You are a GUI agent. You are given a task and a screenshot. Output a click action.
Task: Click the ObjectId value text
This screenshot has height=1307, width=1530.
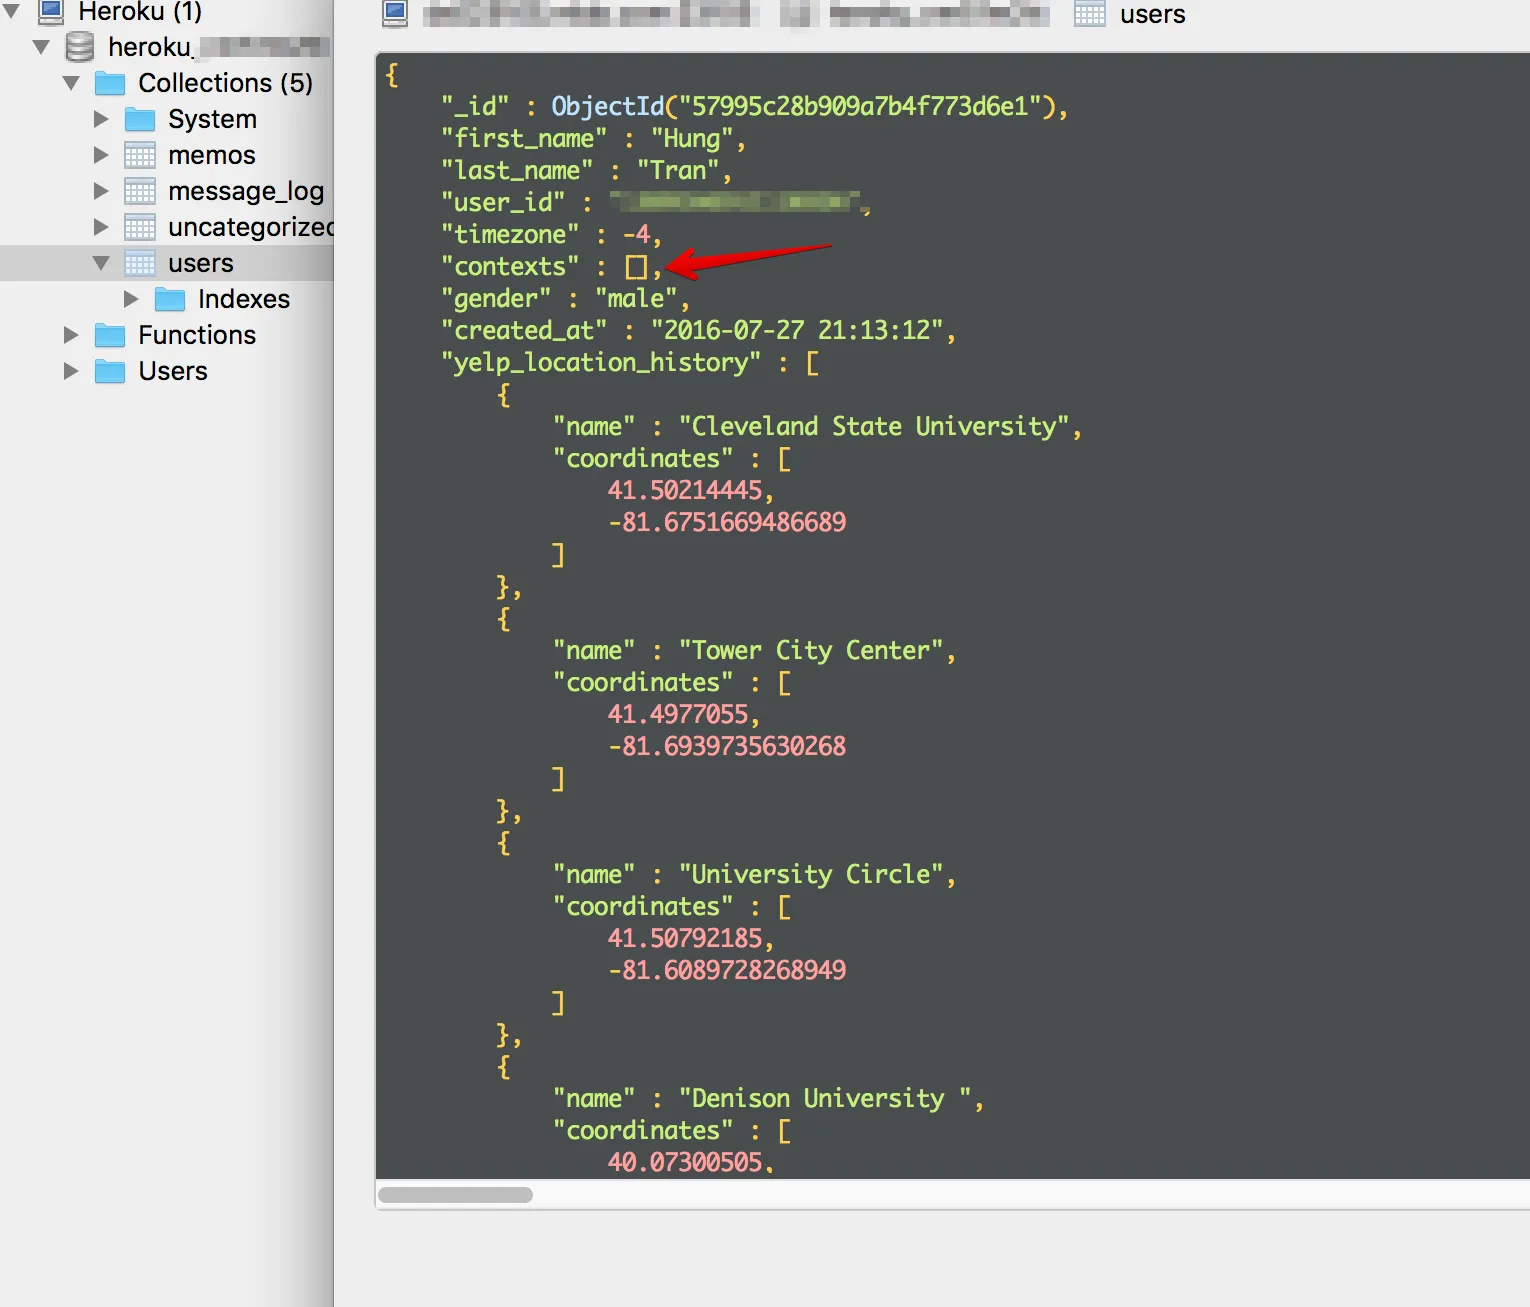click(802, 106)
